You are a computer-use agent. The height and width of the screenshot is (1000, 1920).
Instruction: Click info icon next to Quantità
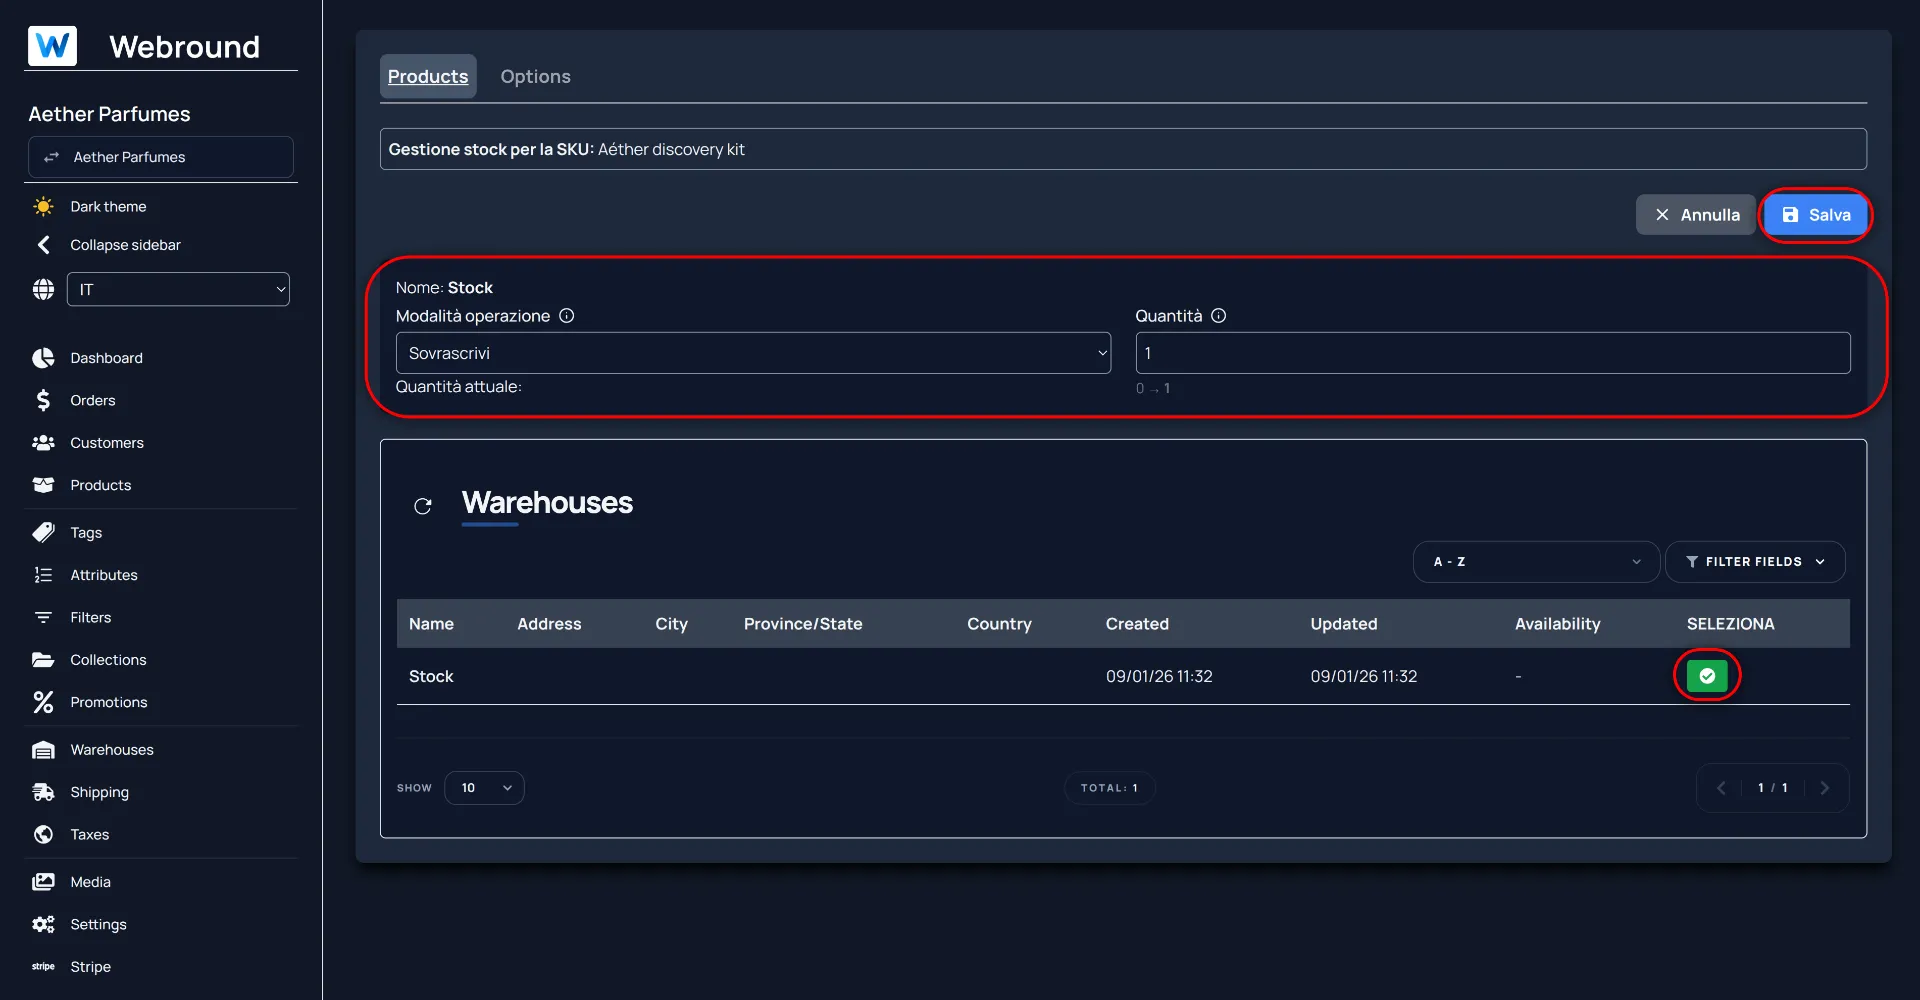point(1218,316)
